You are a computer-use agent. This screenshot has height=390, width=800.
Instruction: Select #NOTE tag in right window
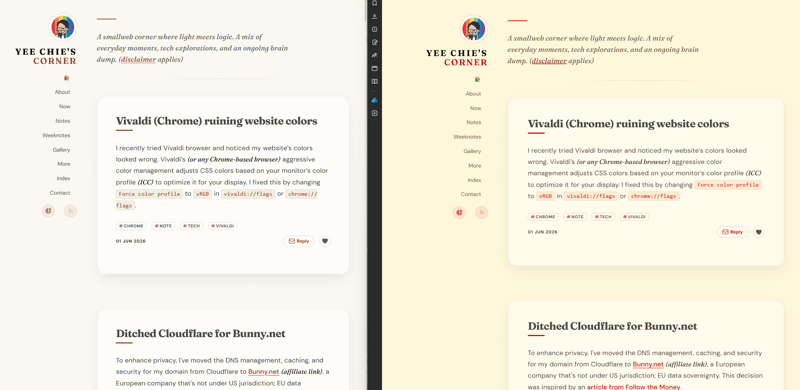pos(575,217)
